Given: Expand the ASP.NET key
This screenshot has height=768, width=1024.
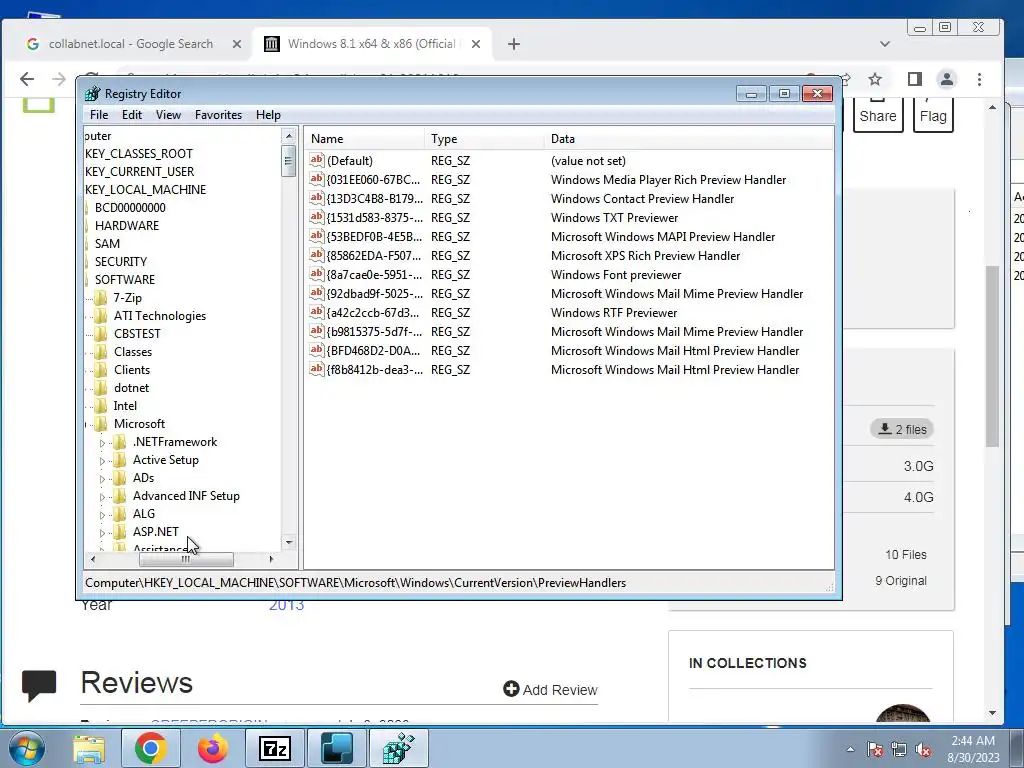Looking at the screenshot, I should tap(103, 533).
